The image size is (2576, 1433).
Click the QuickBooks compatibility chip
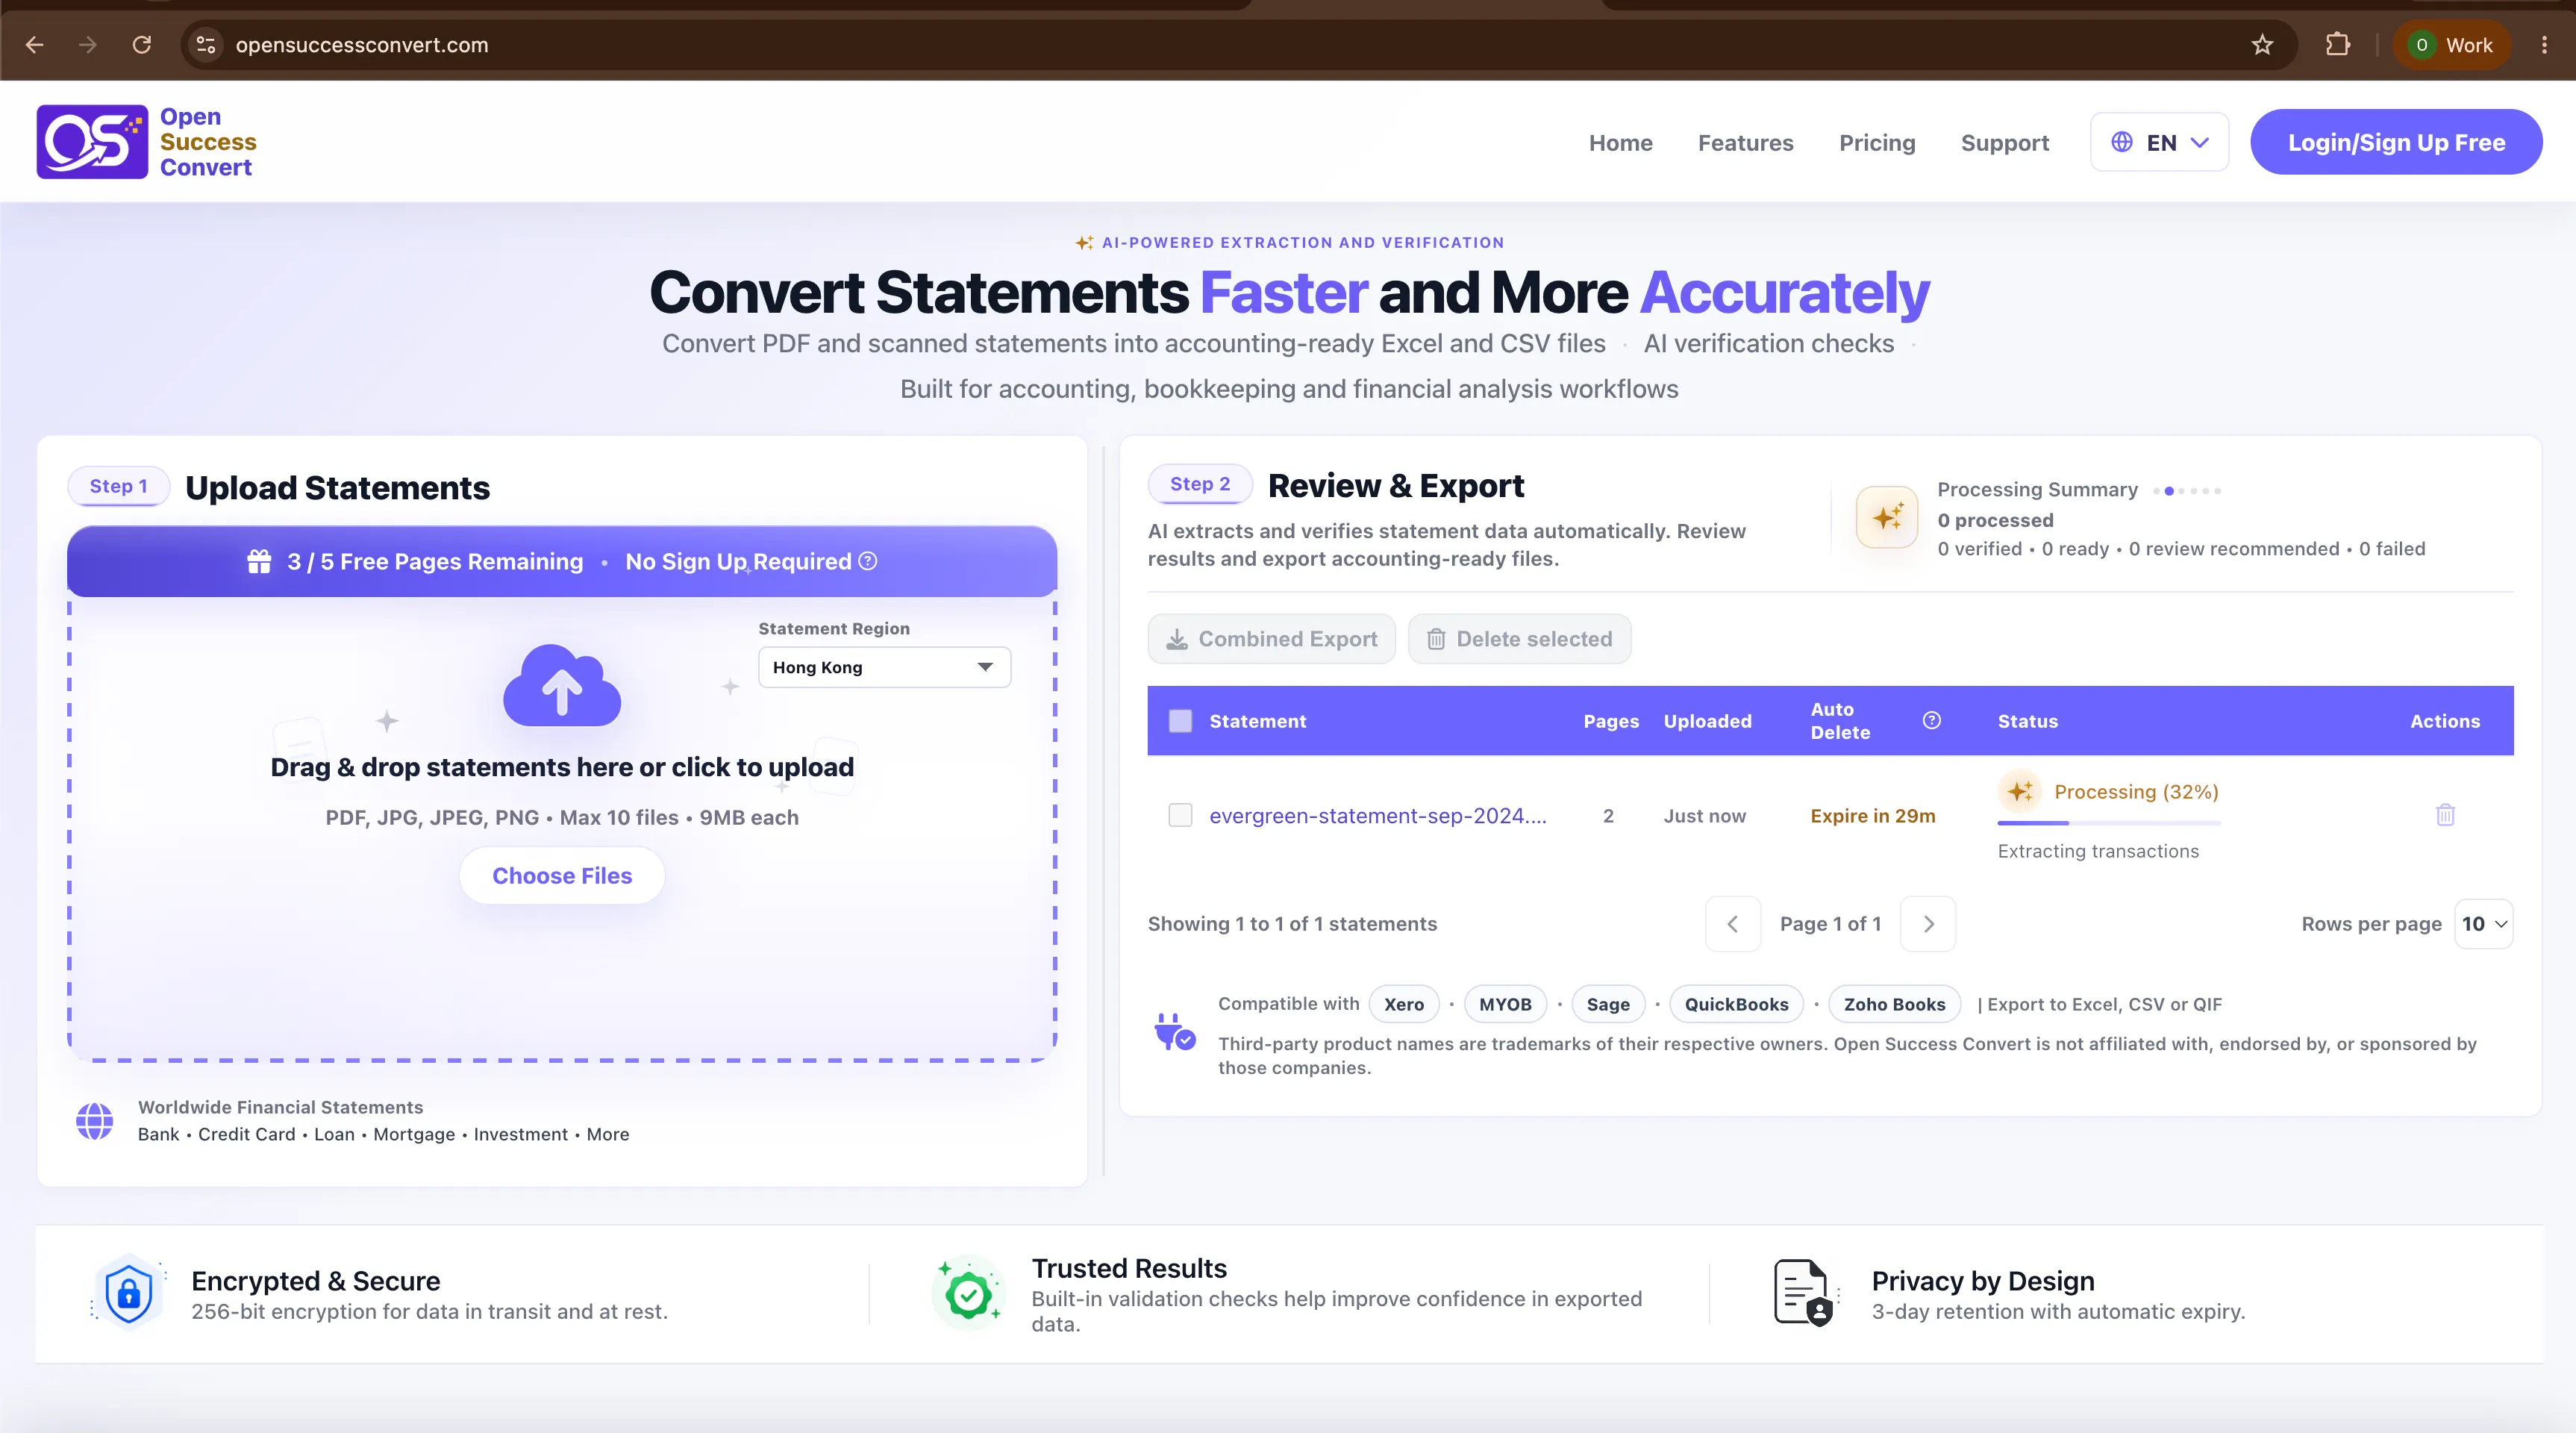pyautogui.click(x=1736, y=1004)
